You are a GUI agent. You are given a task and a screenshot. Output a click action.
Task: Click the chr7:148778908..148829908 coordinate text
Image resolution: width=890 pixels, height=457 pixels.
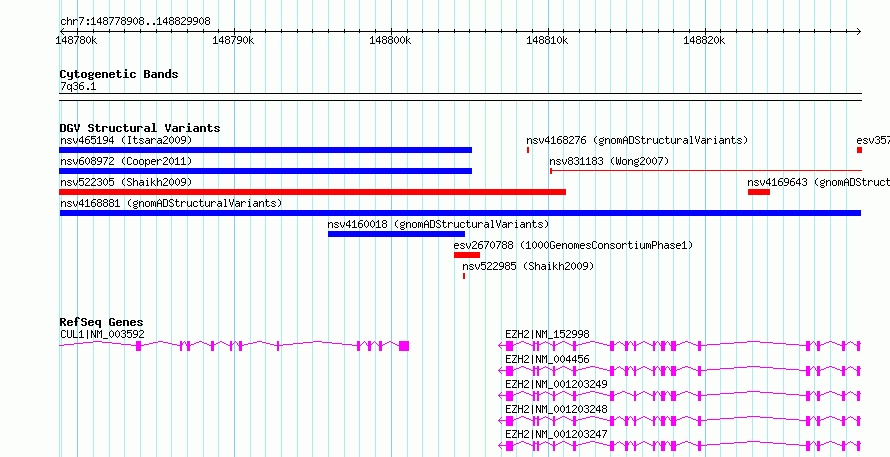(135, 22)
